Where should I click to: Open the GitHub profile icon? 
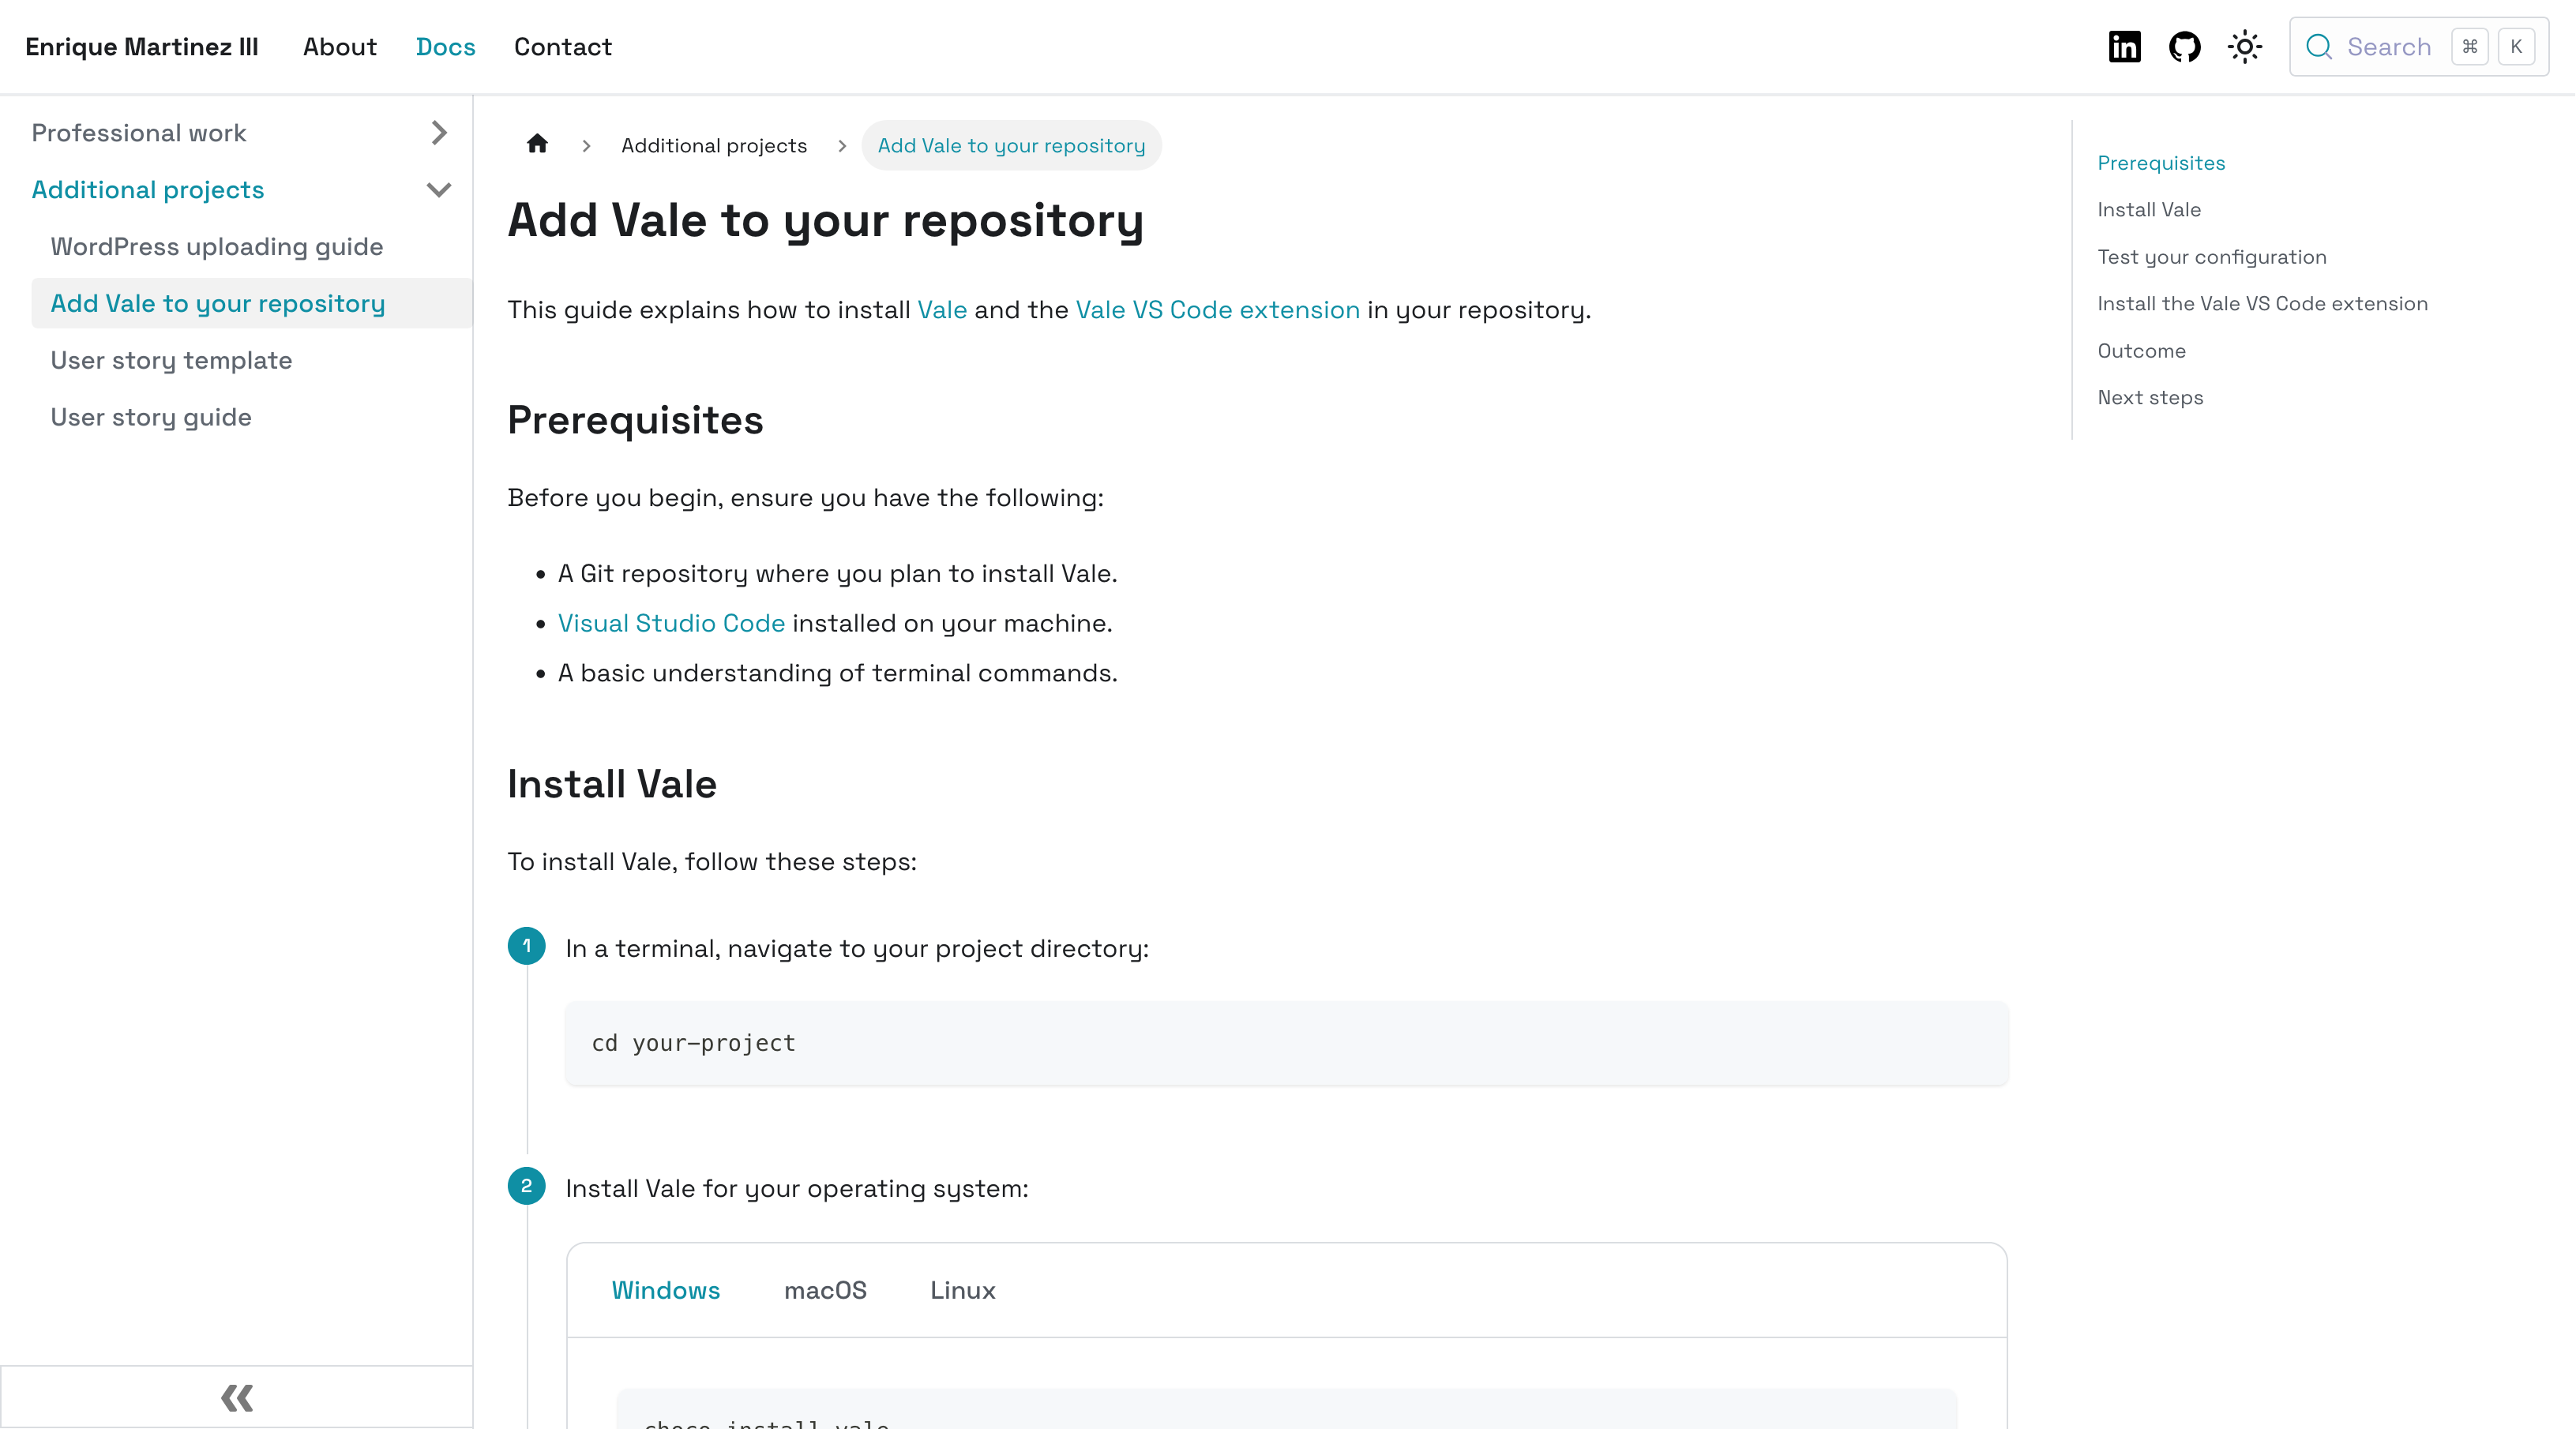(2184, 47)
